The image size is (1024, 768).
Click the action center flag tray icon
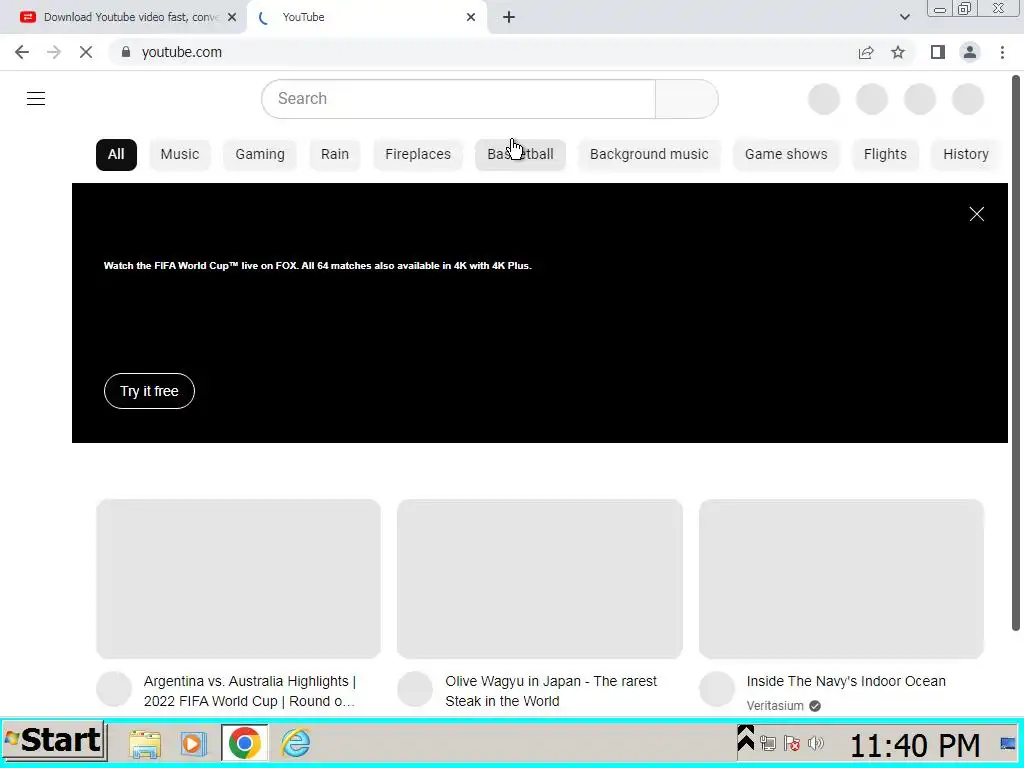[x=792, y=743]
